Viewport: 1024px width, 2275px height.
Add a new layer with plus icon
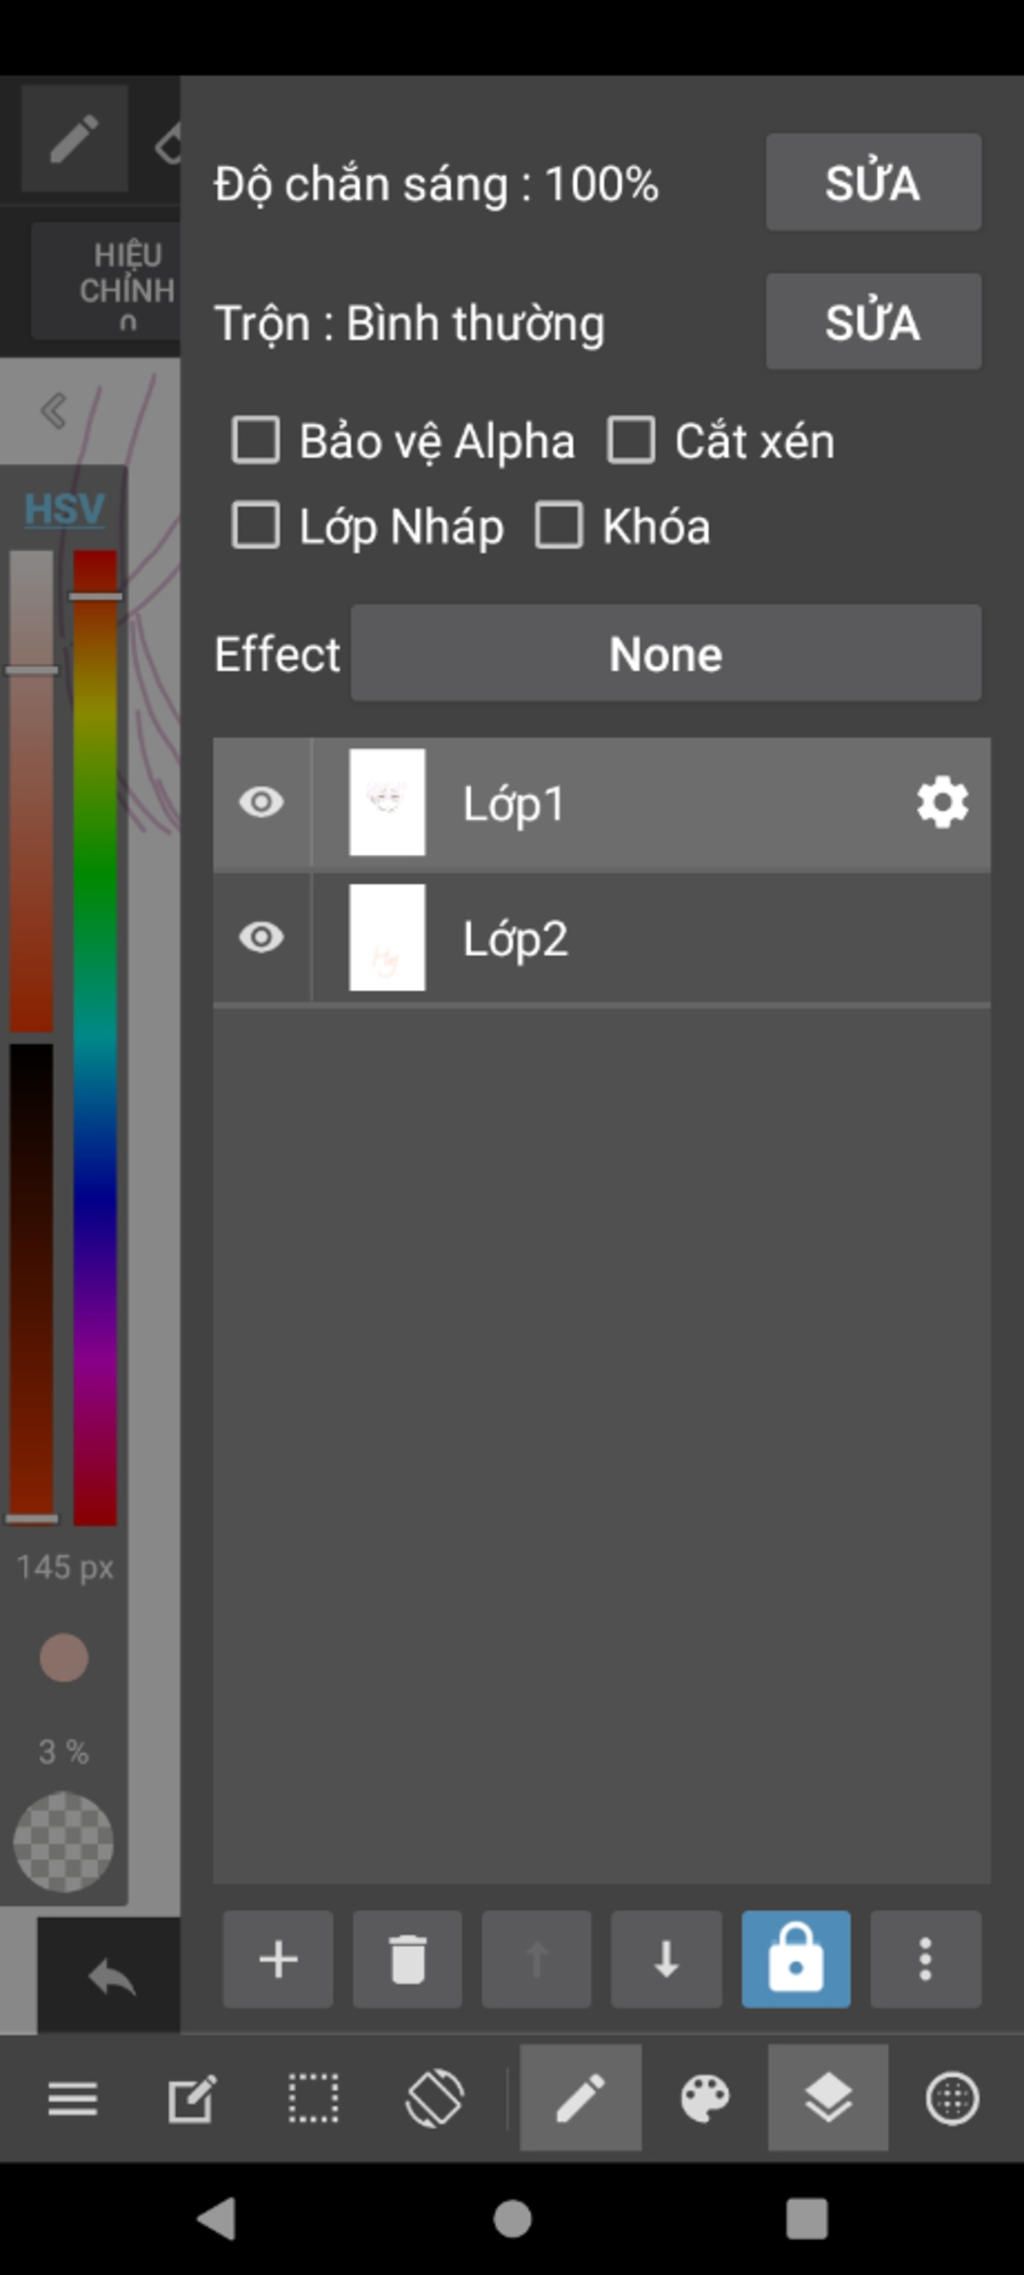click(278, 1960)
